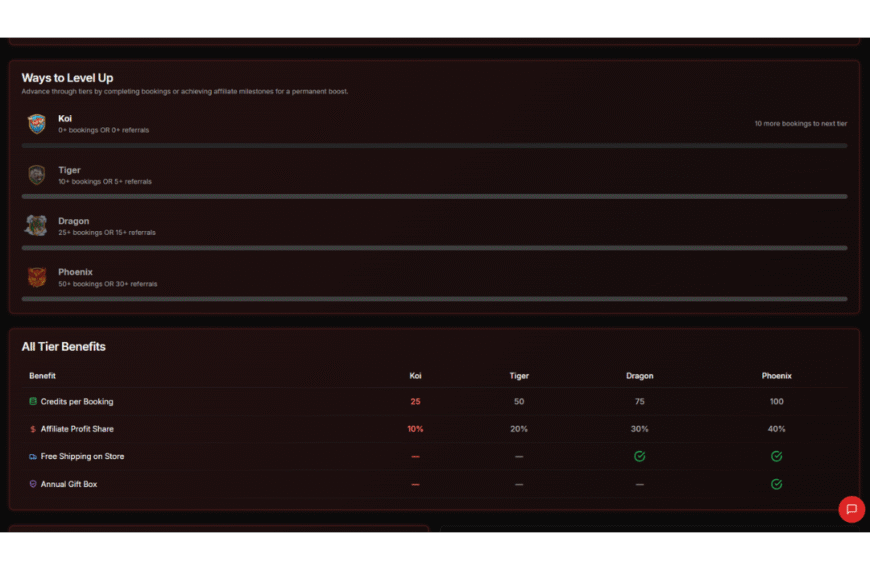Screen dimensions: 870x570
Task: Click the Phoenix tier progress bar
Action: pos(434,299)
